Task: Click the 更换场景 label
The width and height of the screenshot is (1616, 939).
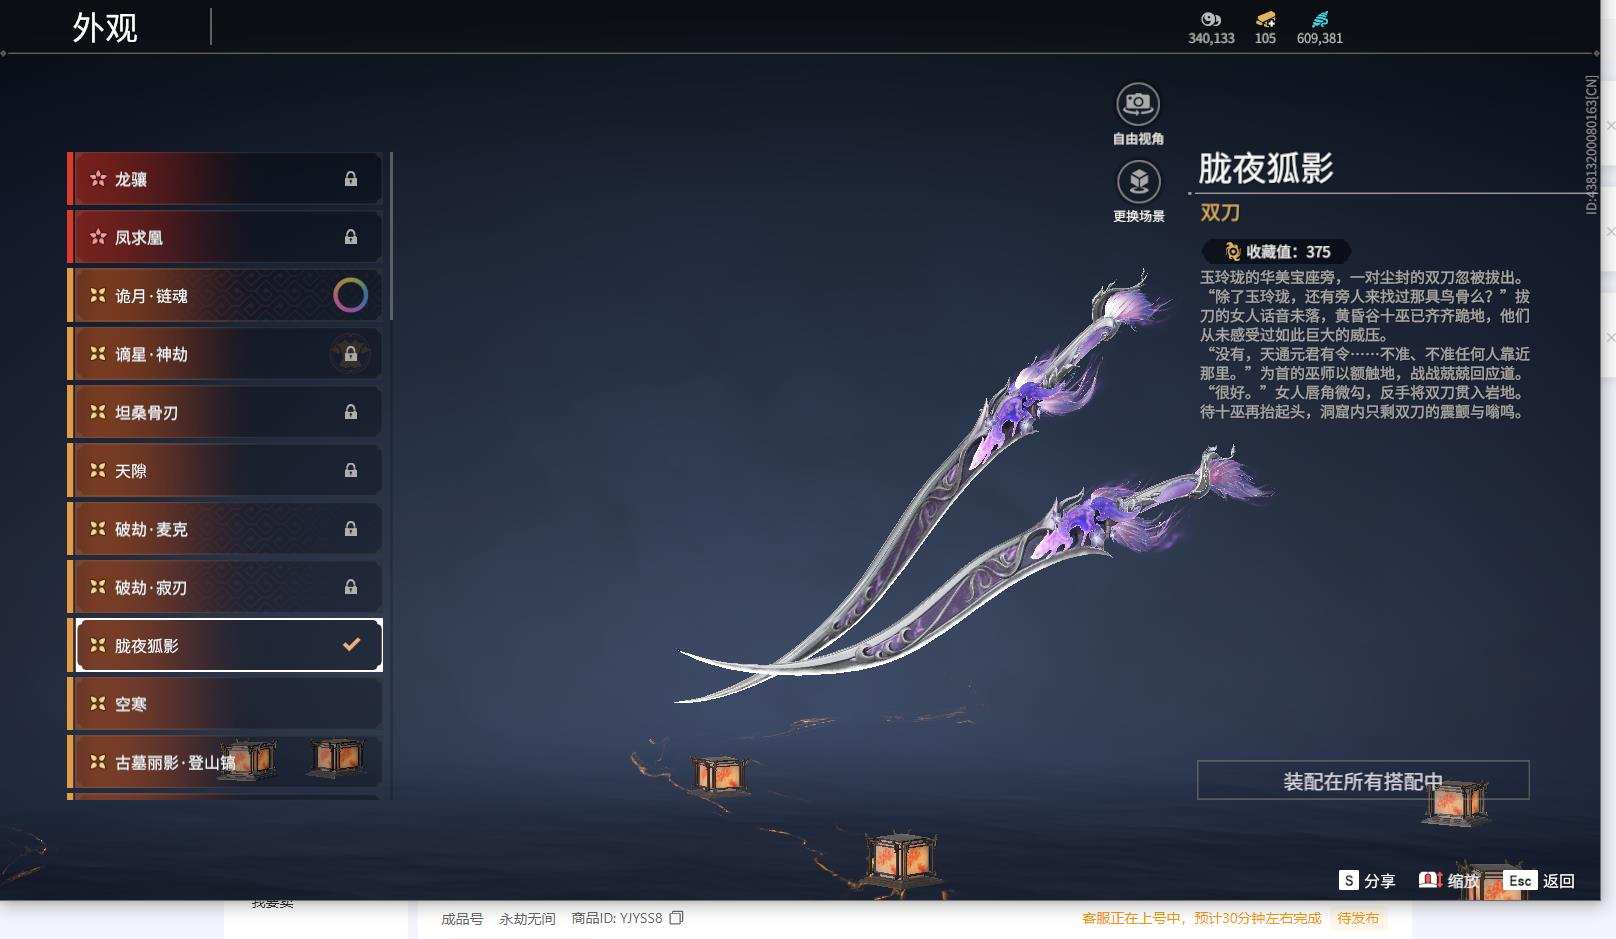Action: [1138, 216]
